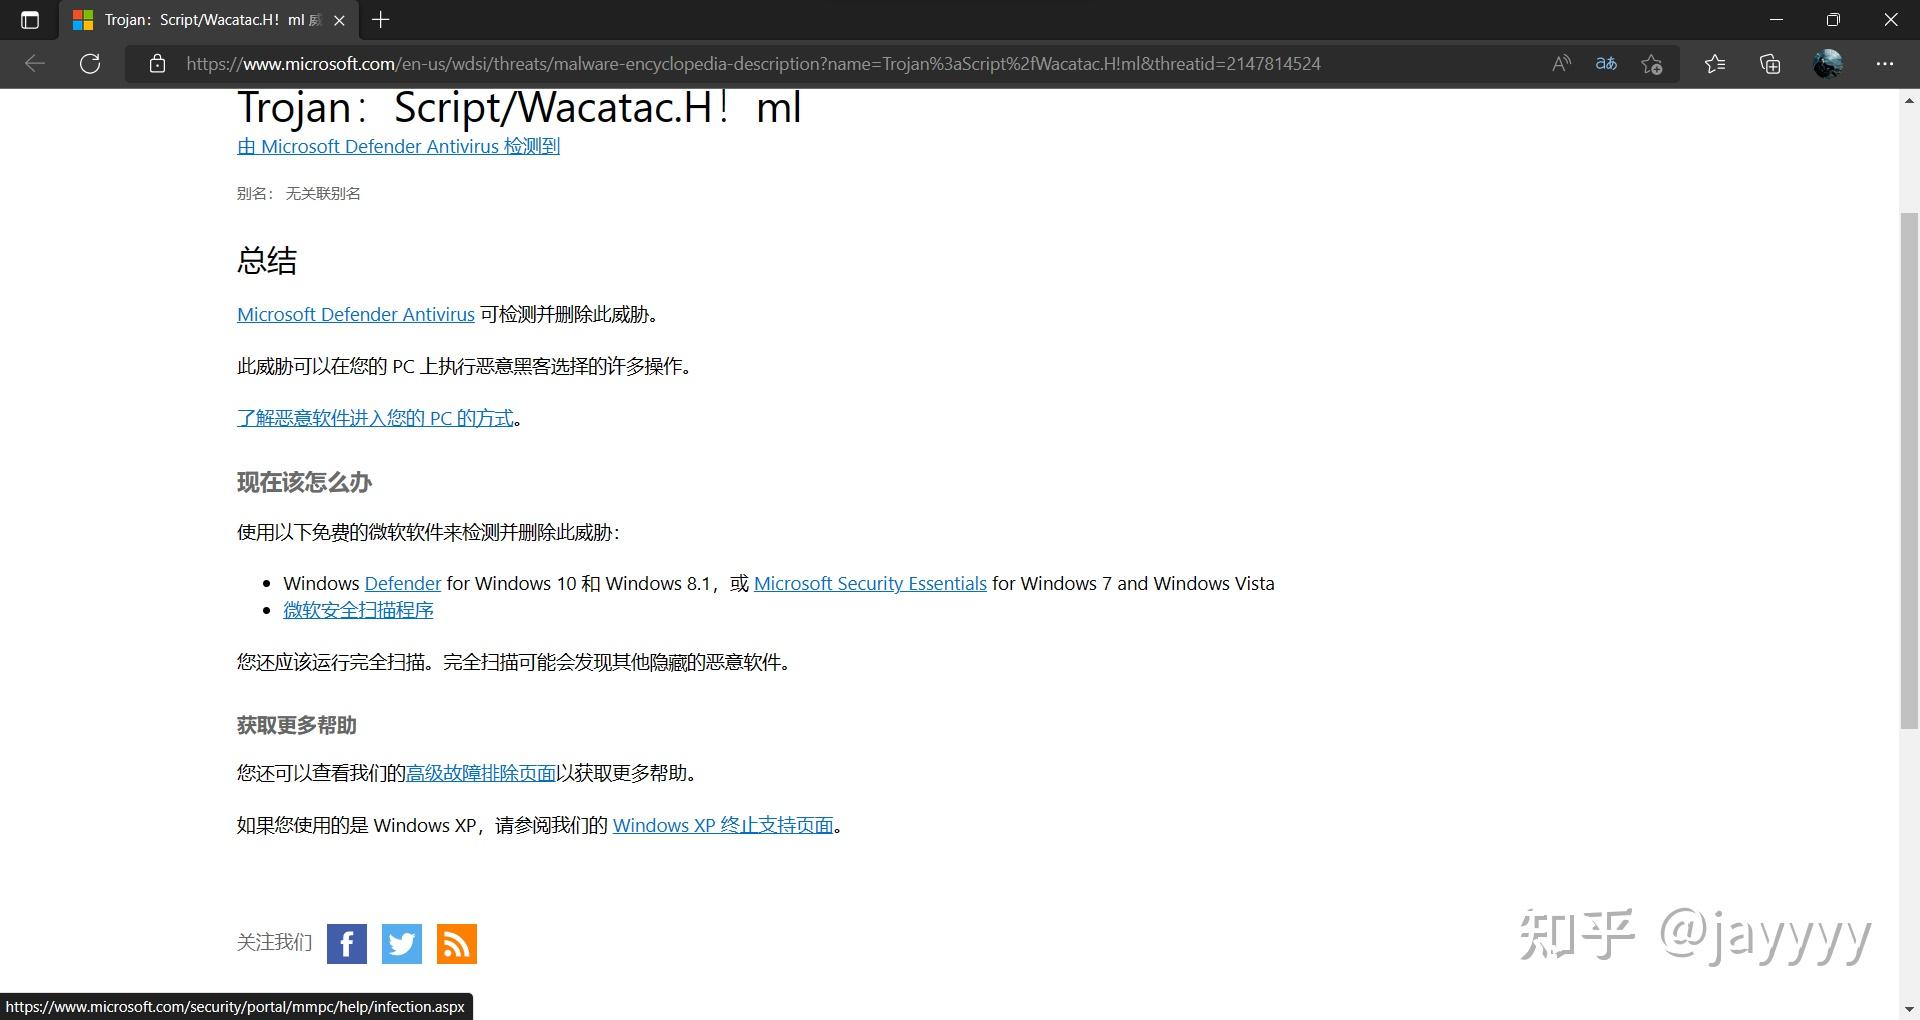The height and width of the screenshot is (1020, 1920).
Task: Refresh the current page
Action: pyautogui.click(x=90, y=63)
